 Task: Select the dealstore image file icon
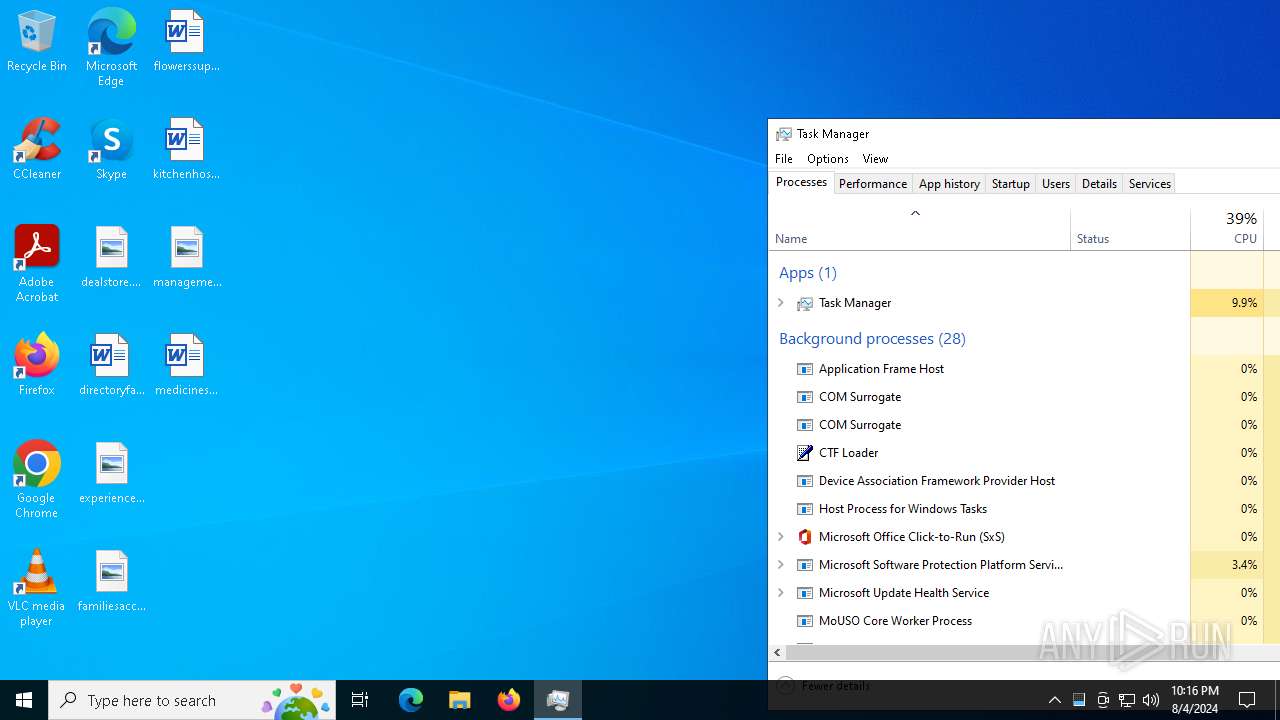click(x=111, y=258)
